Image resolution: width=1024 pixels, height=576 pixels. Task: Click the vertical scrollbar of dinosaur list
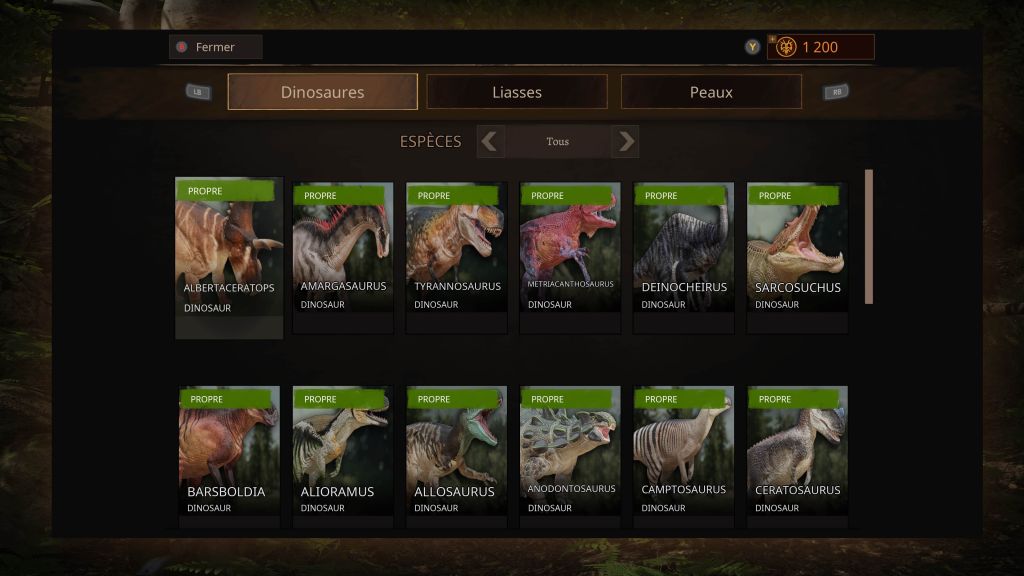(x=869, y=236)
